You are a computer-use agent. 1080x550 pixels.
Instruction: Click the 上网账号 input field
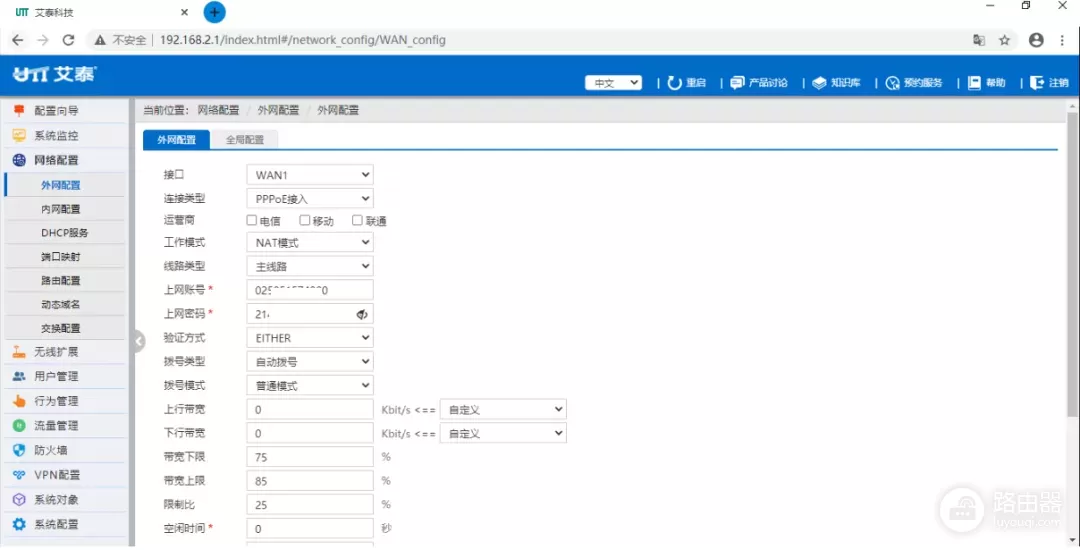(x=309, y=290)
